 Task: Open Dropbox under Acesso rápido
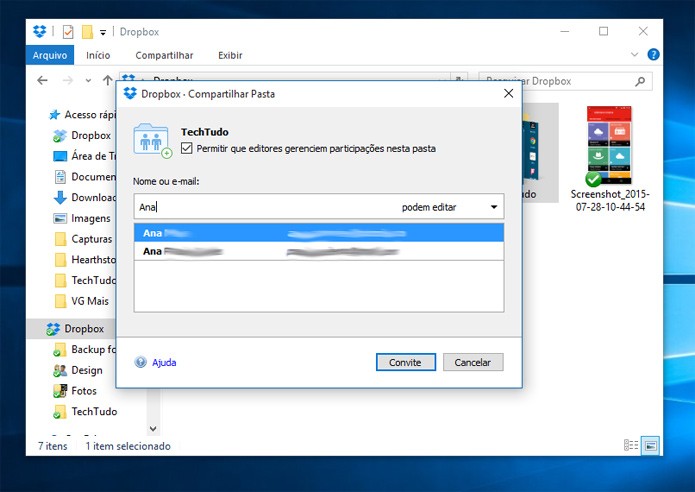tap(82, 136)
